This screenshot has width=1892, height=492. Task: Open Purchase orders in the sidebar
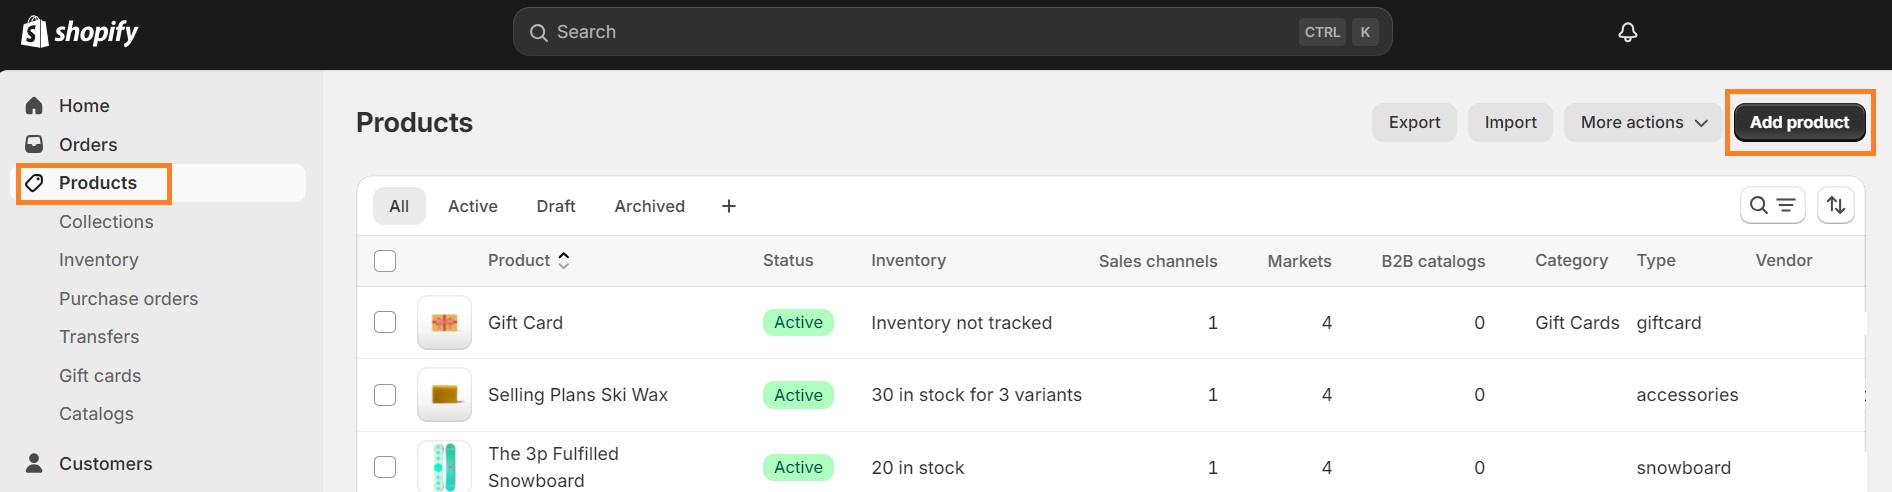point(128,298)
